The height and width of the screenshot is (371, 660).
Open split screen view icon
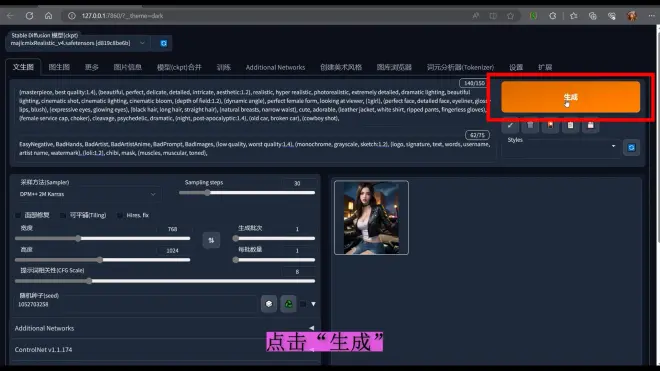[493, 16]
